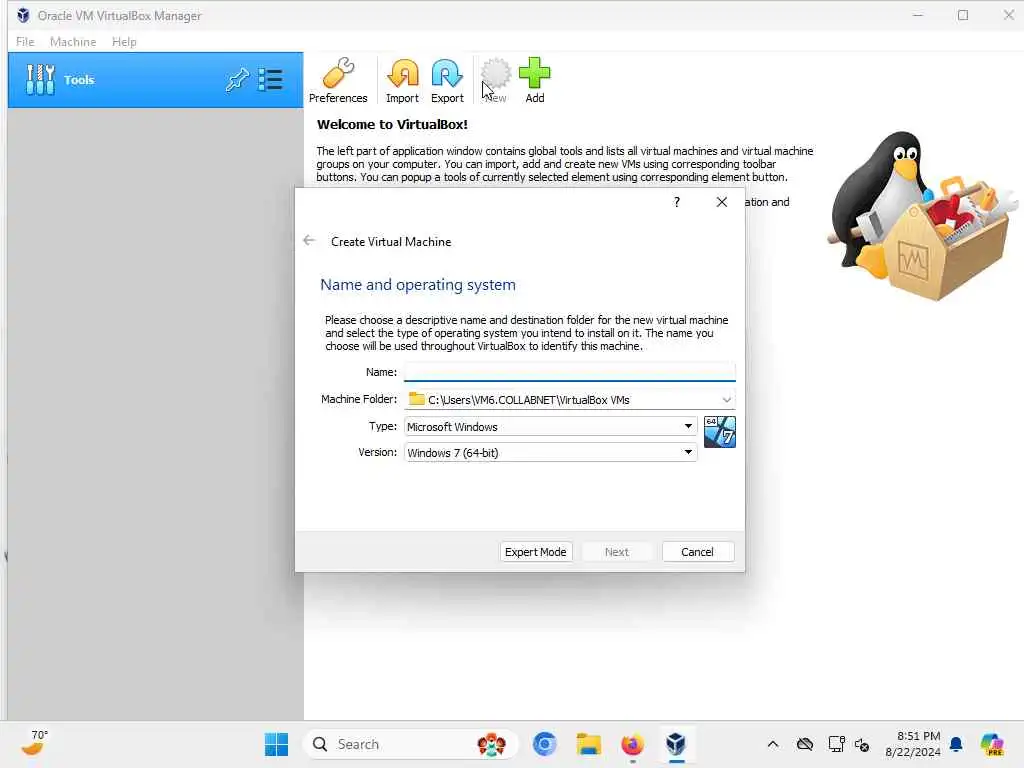
Task: Launch Firefox from the taskbar
Action: click(632, 744)
